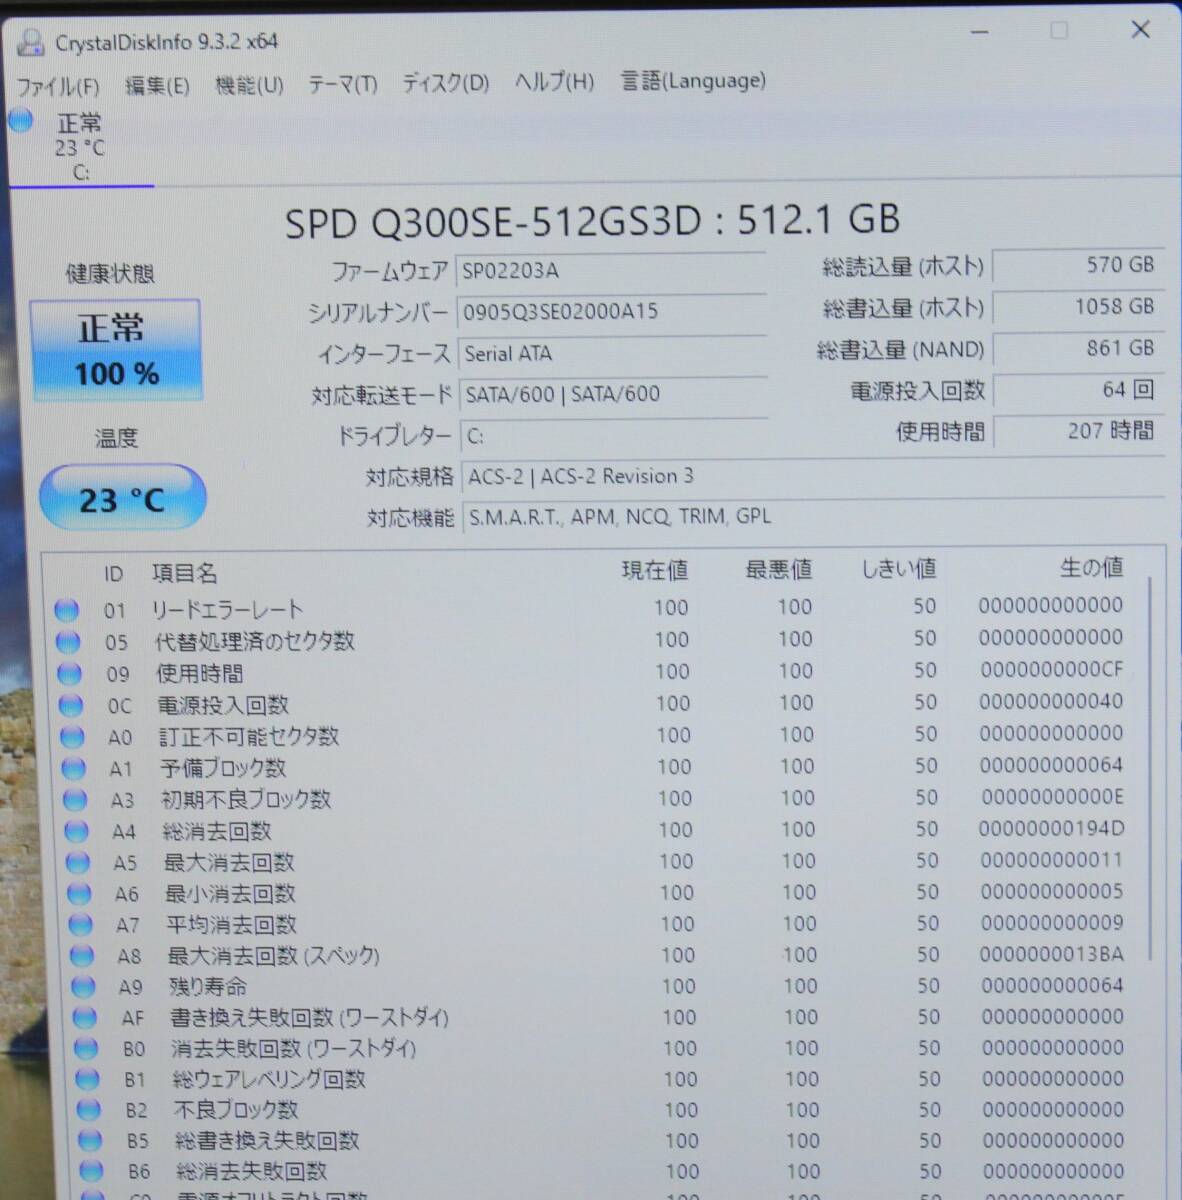Click status orb for 0C 電源投入回数
This screenshot has width=1182, height=1200.
70,705
